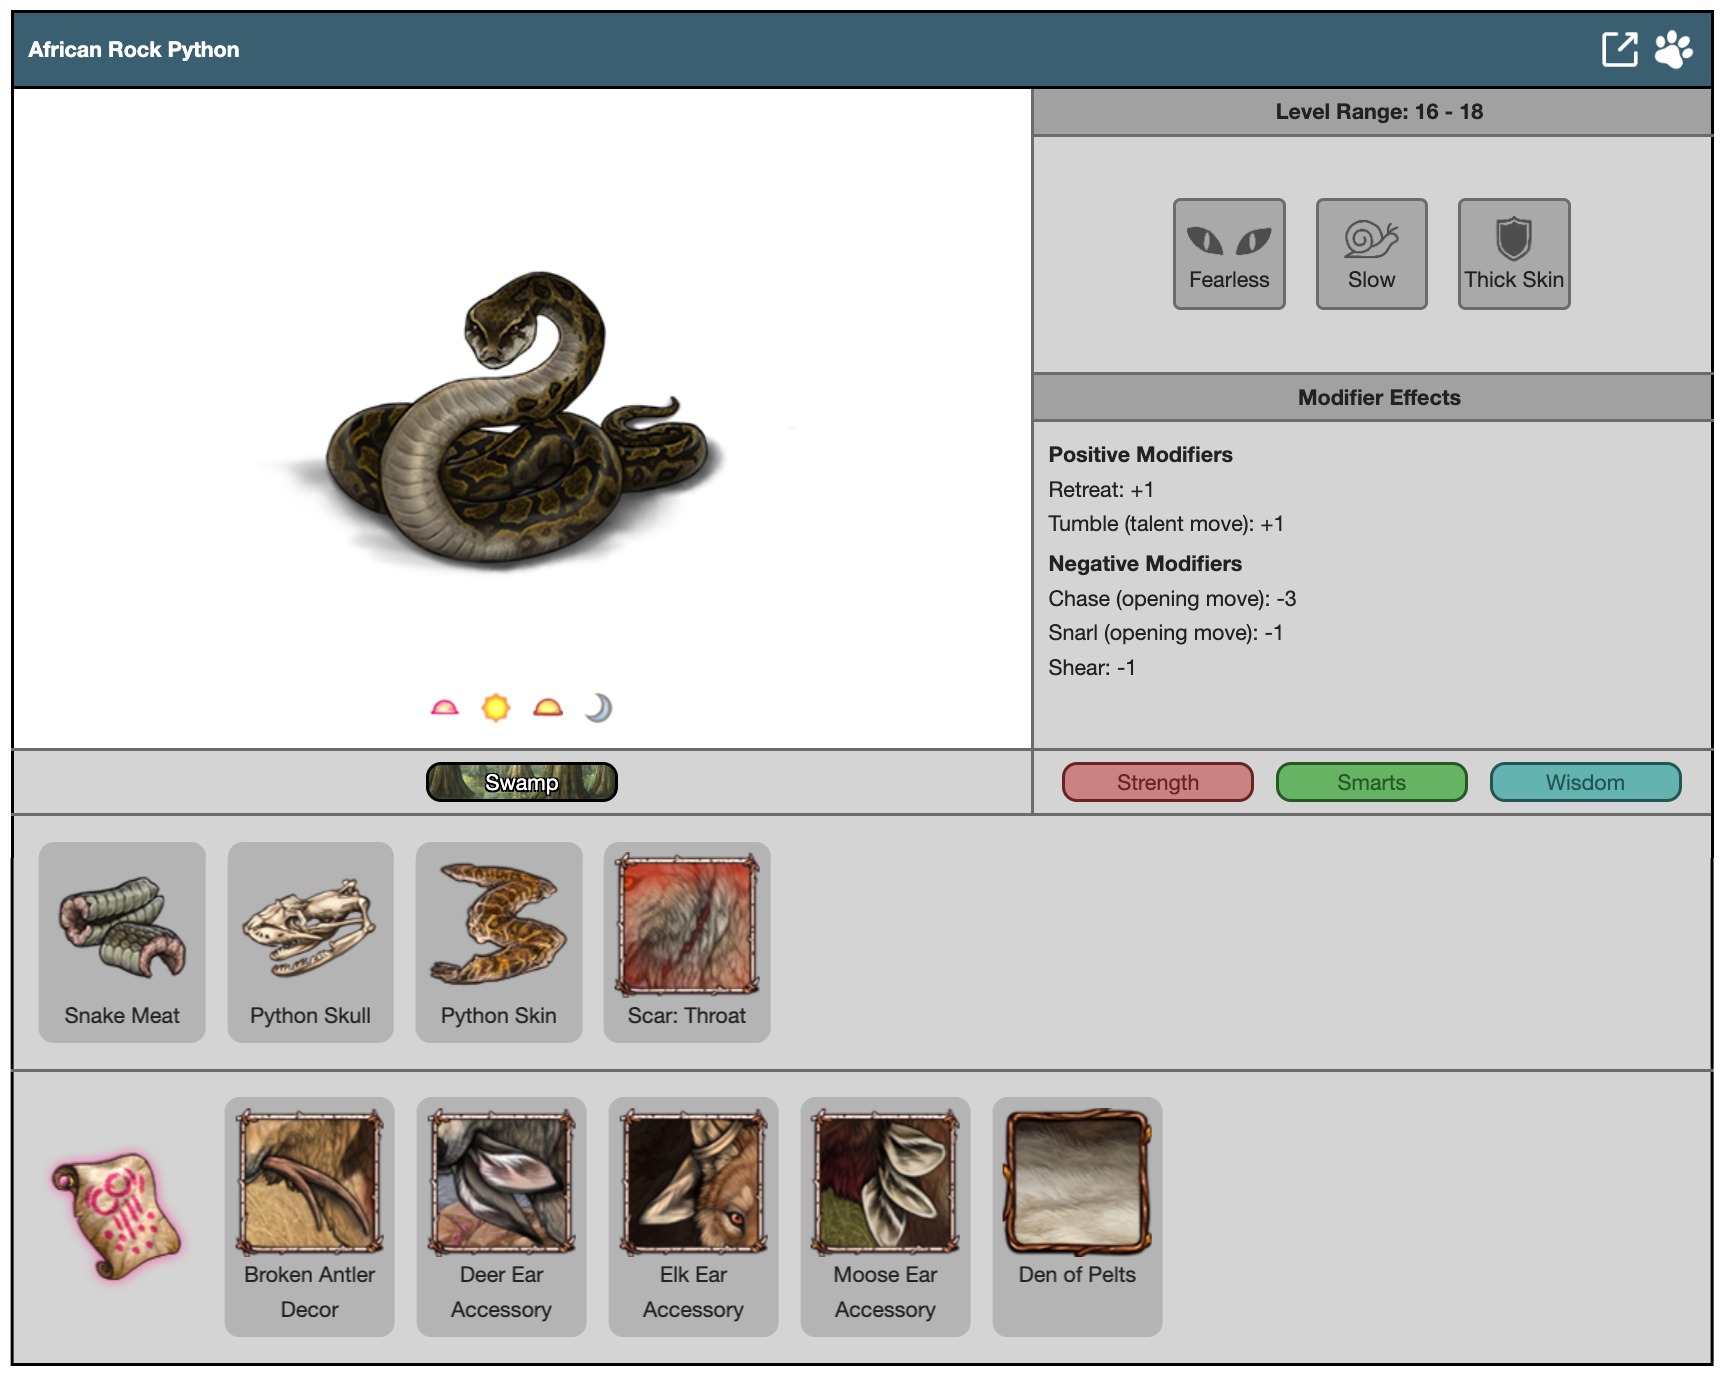
Task: Open the external link icon in header
Action: click(x=1619, y=49)
